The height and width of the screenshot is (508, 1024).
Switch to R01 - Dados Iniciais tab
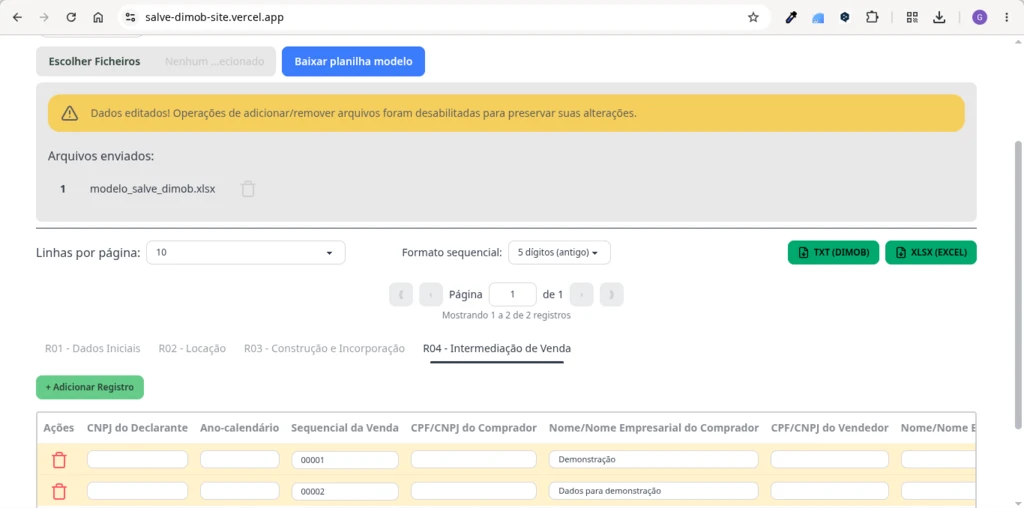click(93, 349)
